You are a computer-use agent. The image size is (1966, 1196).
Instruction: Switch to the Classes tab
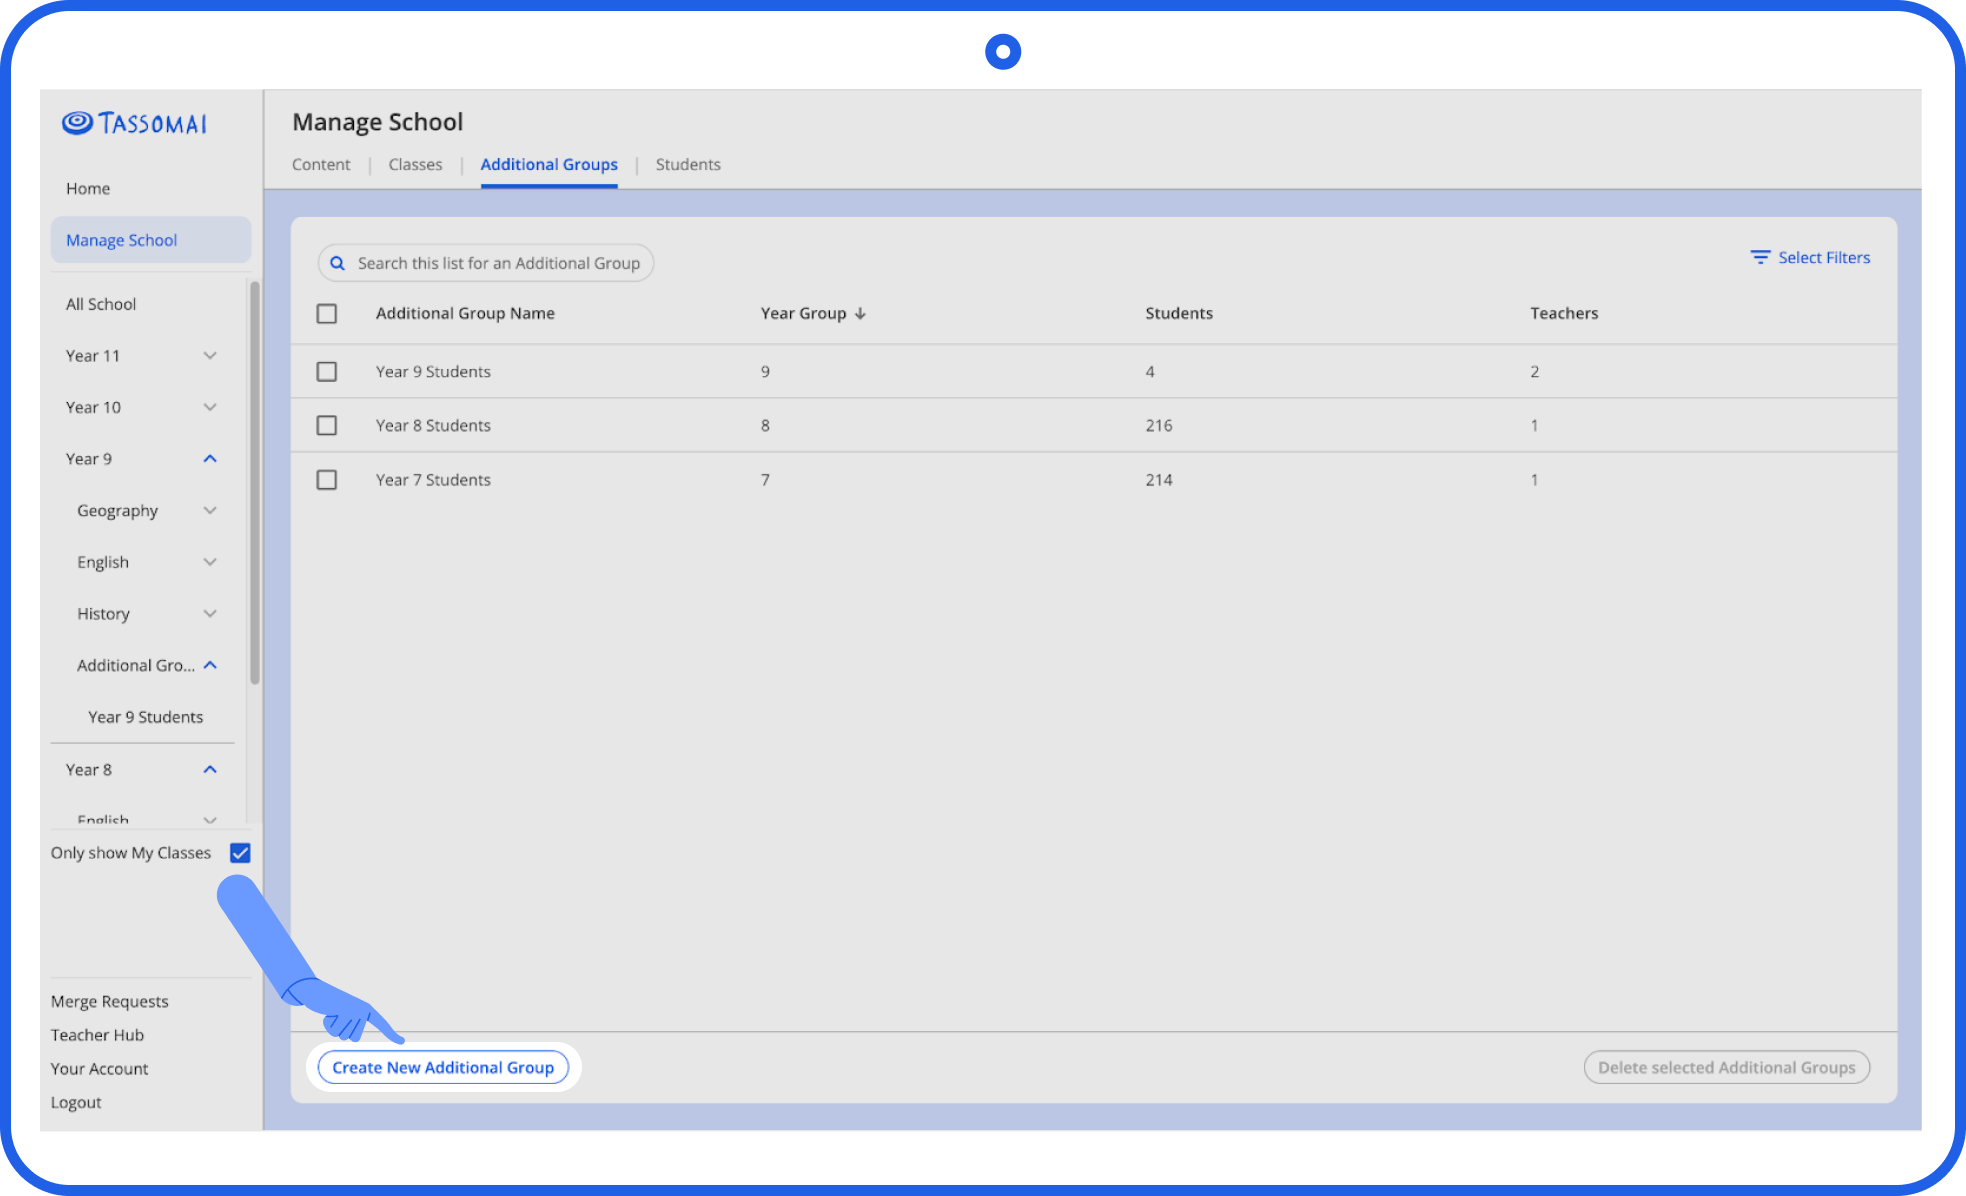pos(415,164)
